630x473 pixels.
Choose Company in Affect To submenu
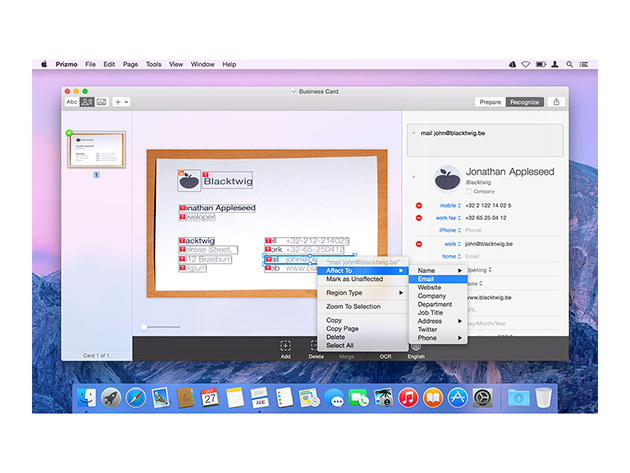pos(438,296)
